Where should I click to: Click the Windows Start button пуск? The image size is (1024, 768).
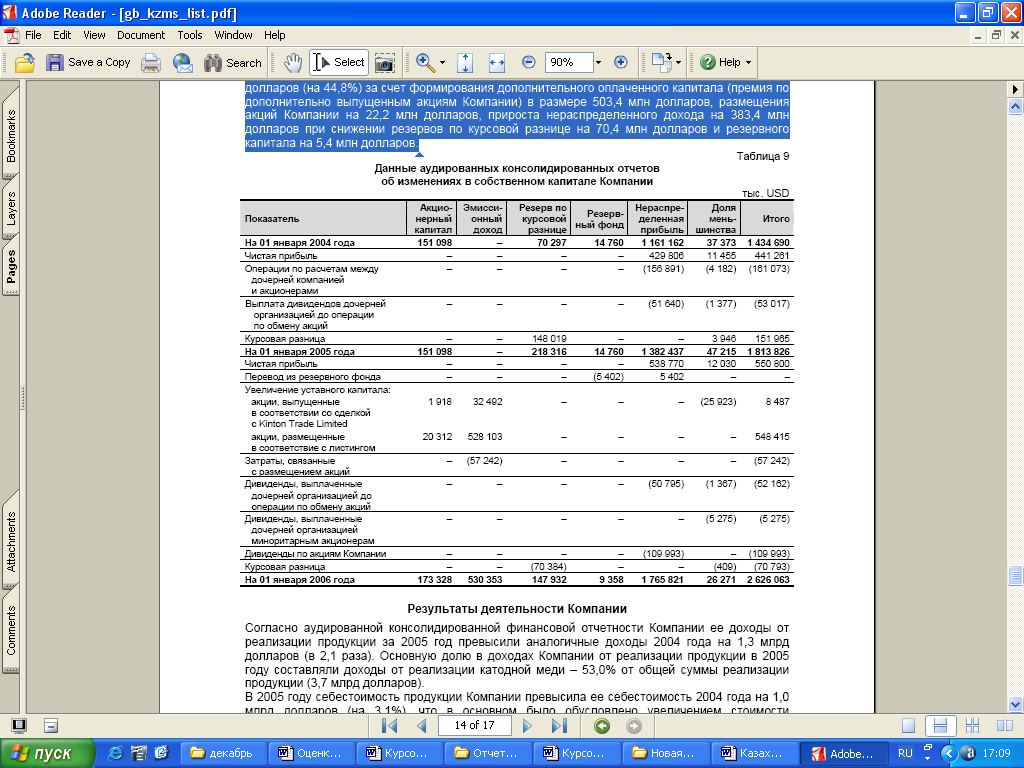(47, 753)
